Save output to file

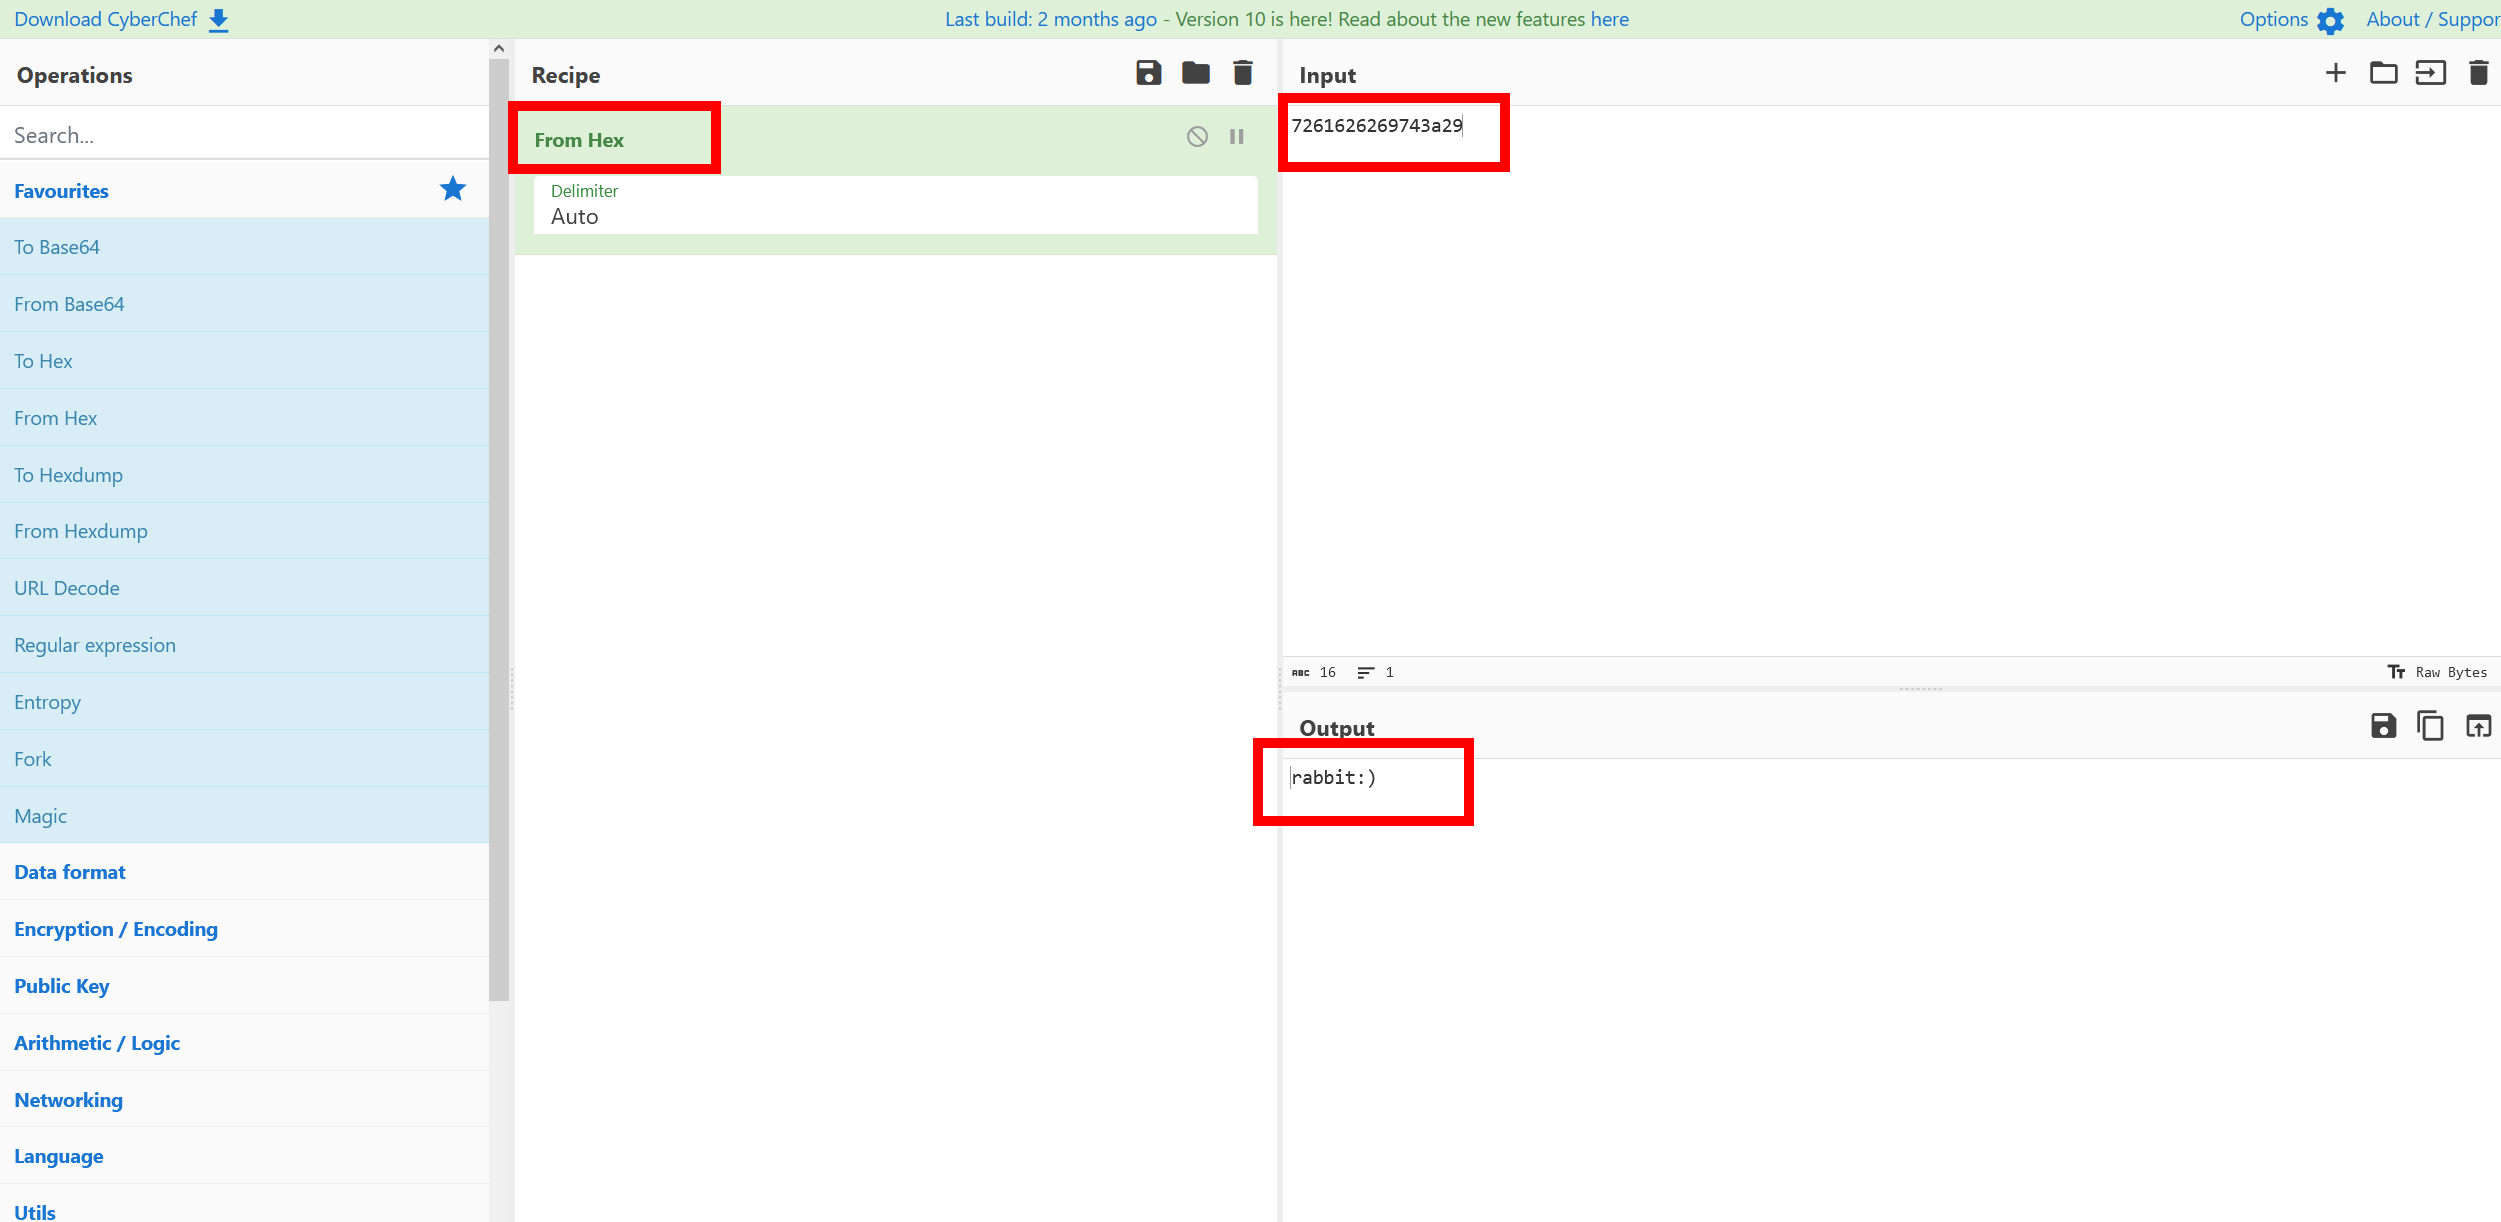(2383, 726)
